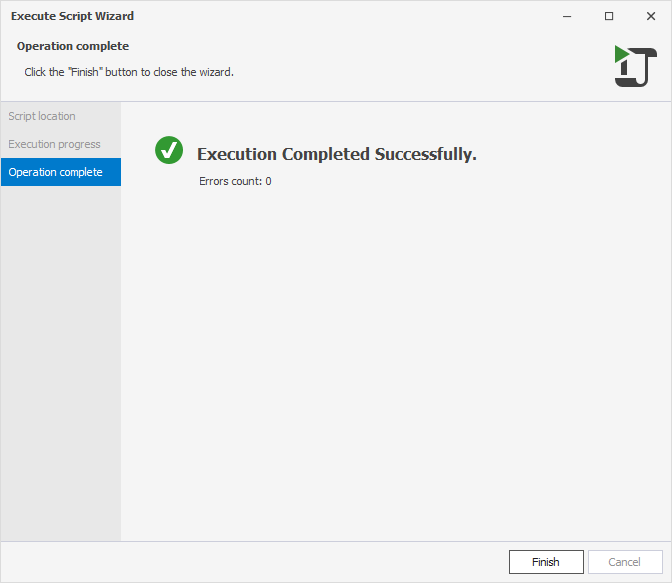Minimize the Execute Script Wizard window
672x583 pixels.
tap(567, 16)
